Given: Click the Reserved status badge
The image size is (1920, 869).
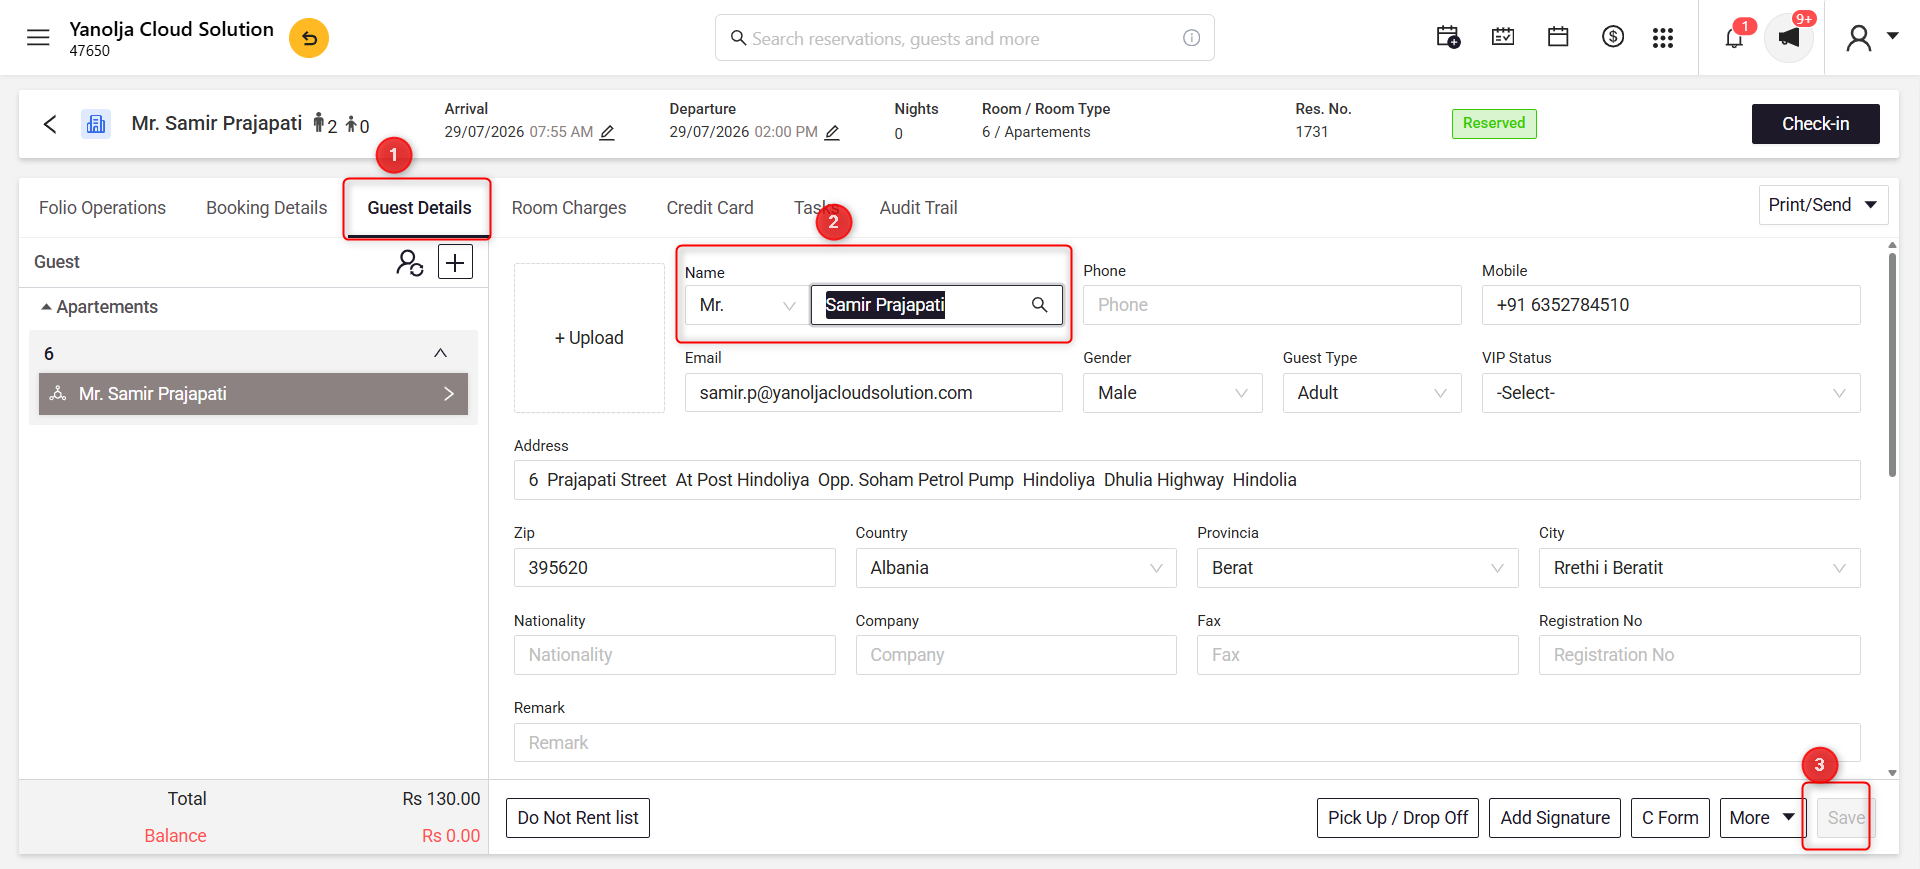Looking at the screenshot, I should (x=1494, y=124).
